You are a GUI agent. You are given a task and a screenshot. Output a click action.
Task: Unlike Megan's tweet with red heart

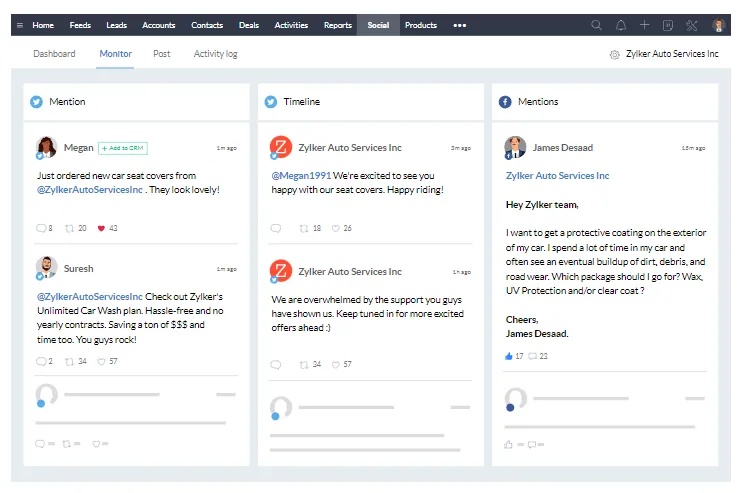point(101,228)
